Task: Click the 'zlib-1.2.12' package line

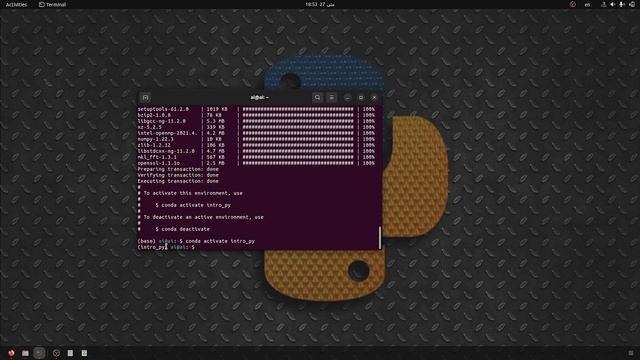Action: click(256, 145)
